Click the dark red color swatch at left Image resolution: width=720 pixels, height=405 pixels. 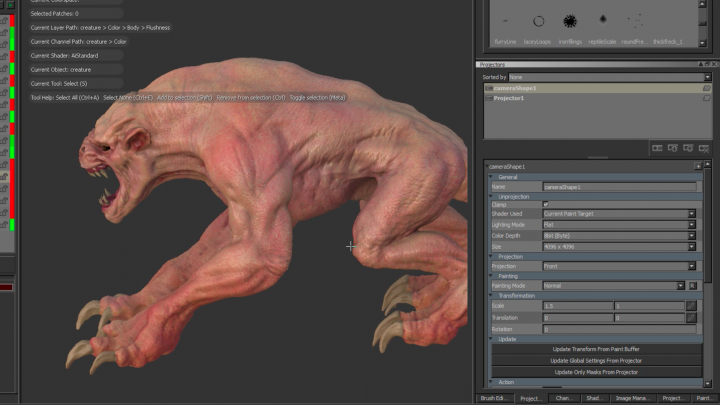(6, 287)
